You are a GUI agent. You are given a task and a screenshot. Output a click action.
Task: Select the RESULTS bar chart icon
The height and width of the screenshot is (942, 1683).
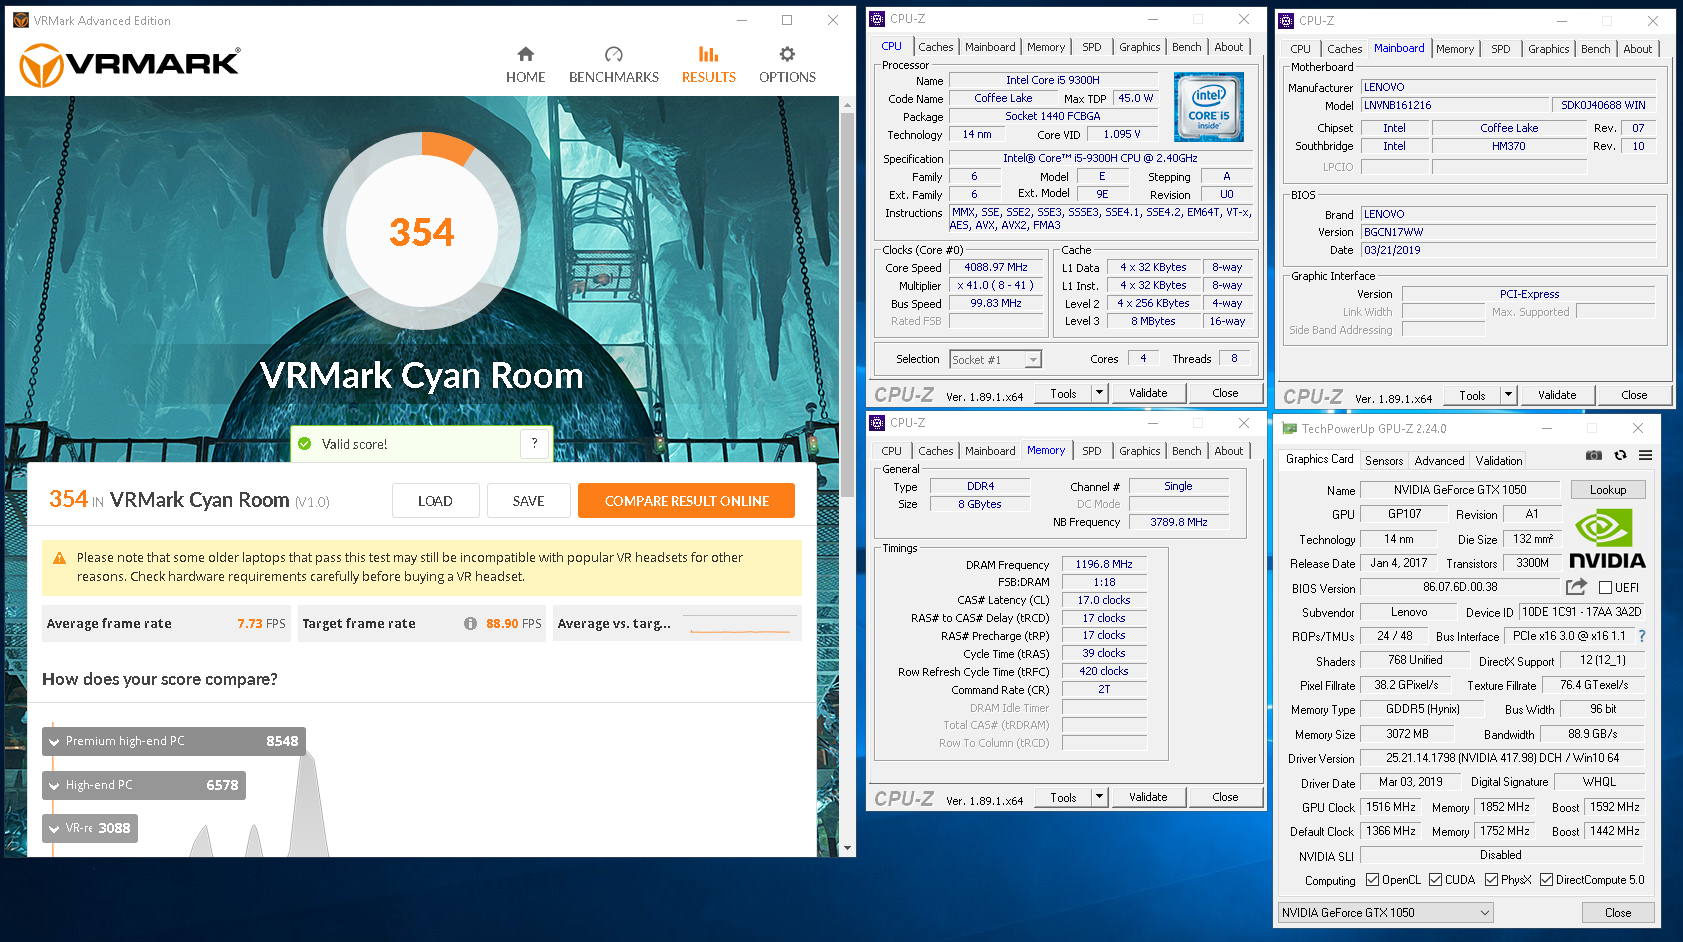pos(709,54)
